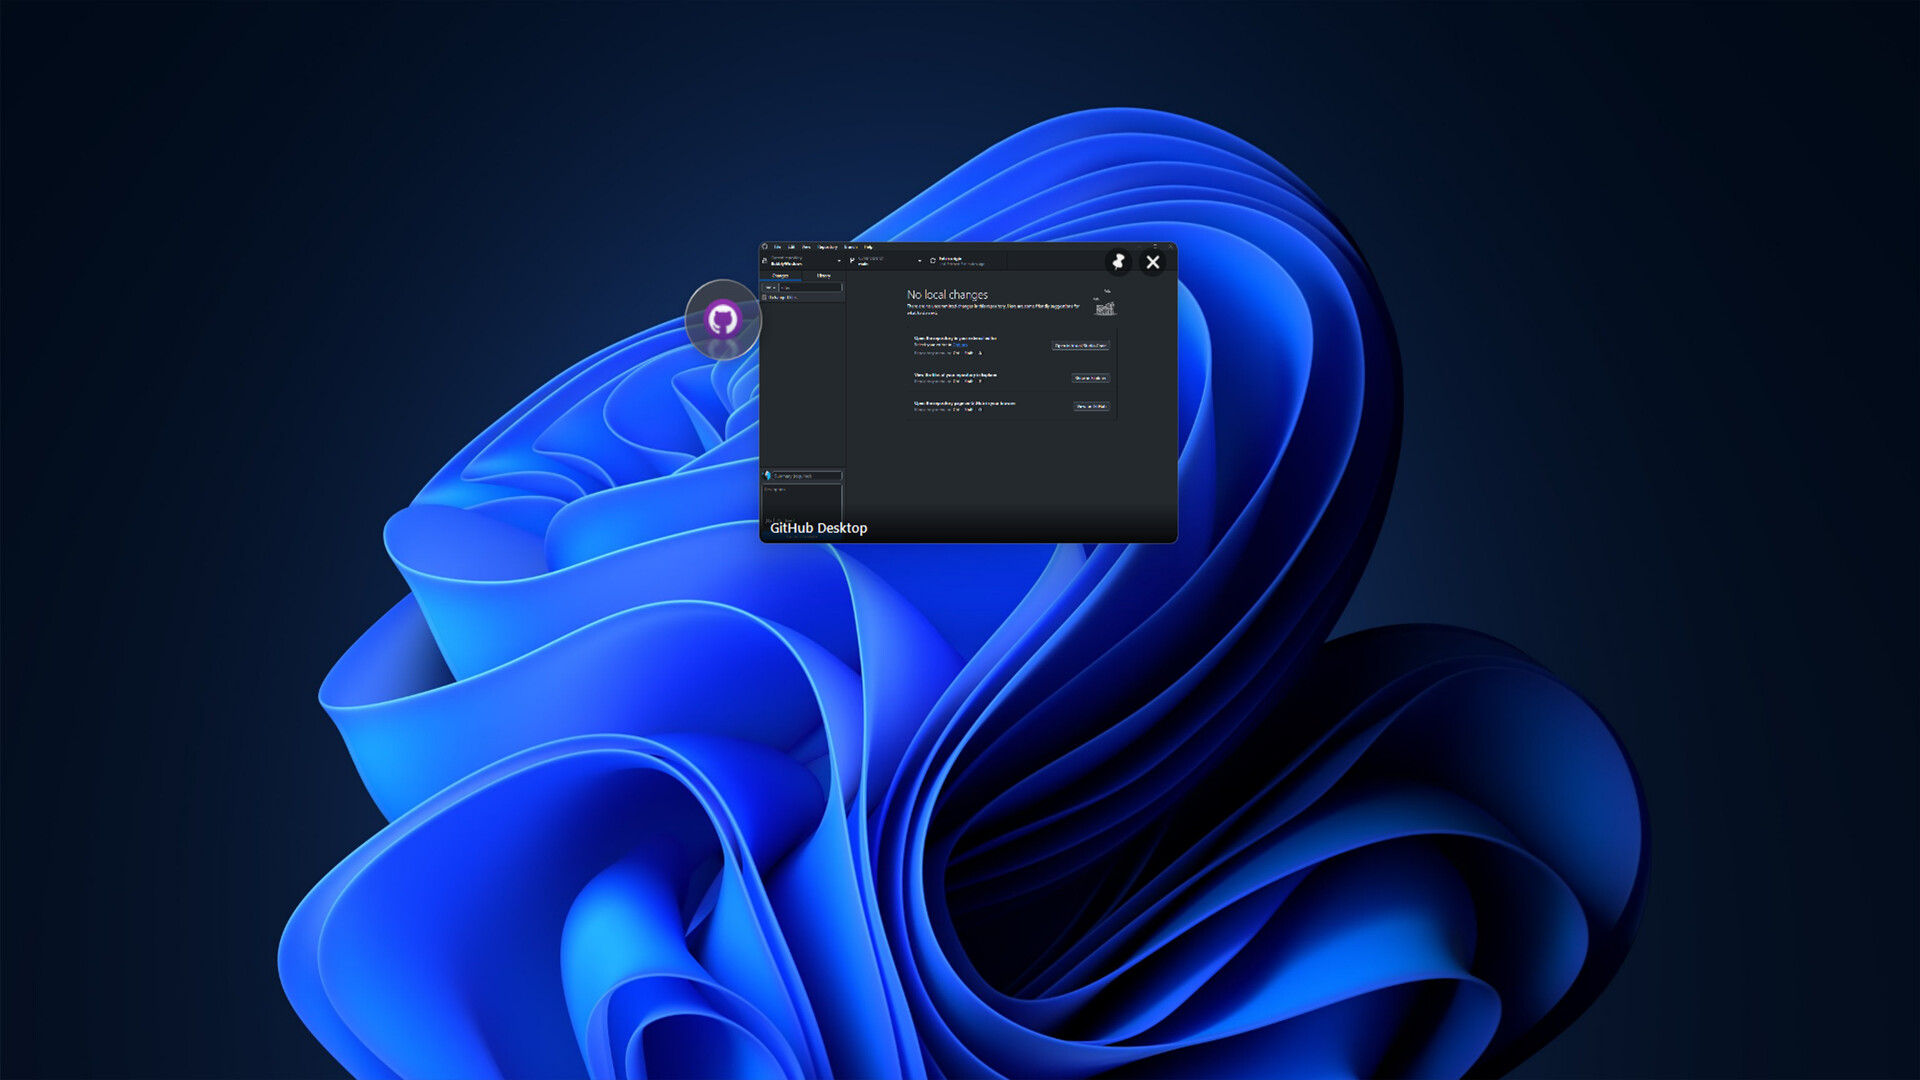Click the Options preferences link

pyautogui.click(x=961, y=345)
